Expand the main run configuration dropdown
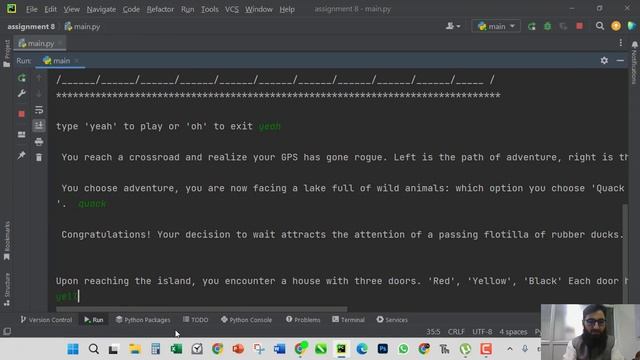 (x=496, y=27)
